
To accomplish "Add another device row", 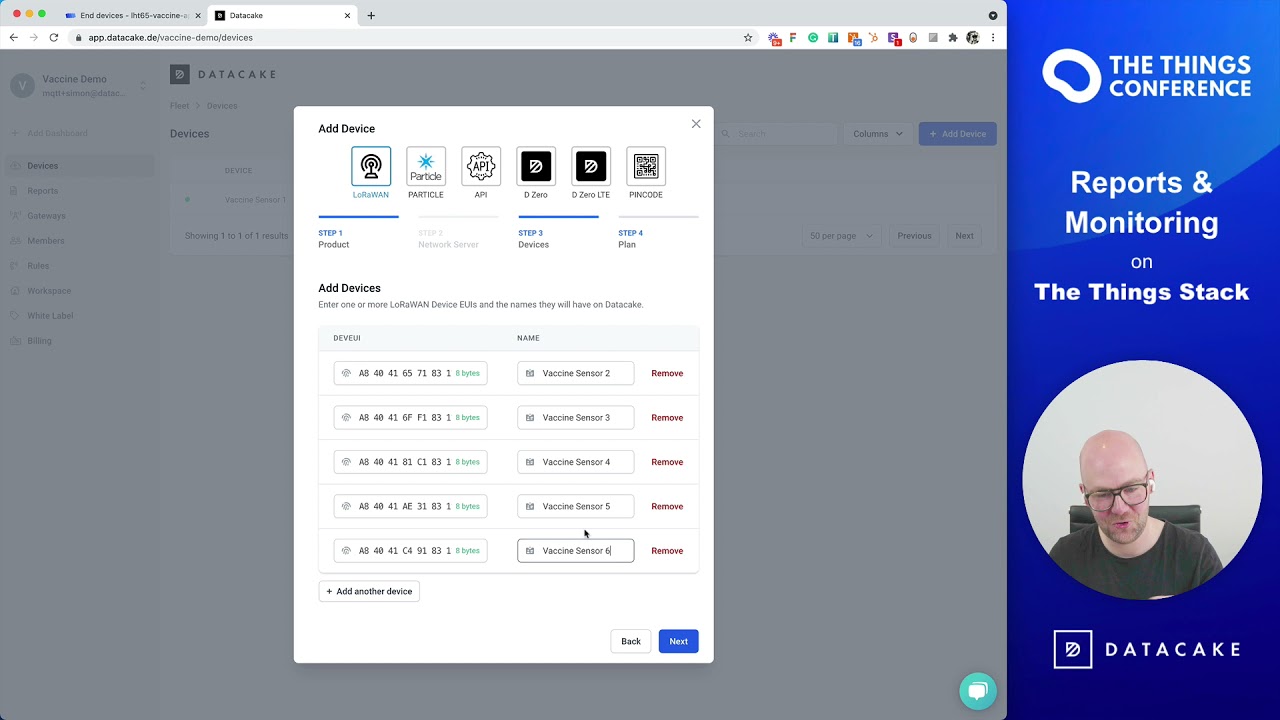I will [369, 591].
